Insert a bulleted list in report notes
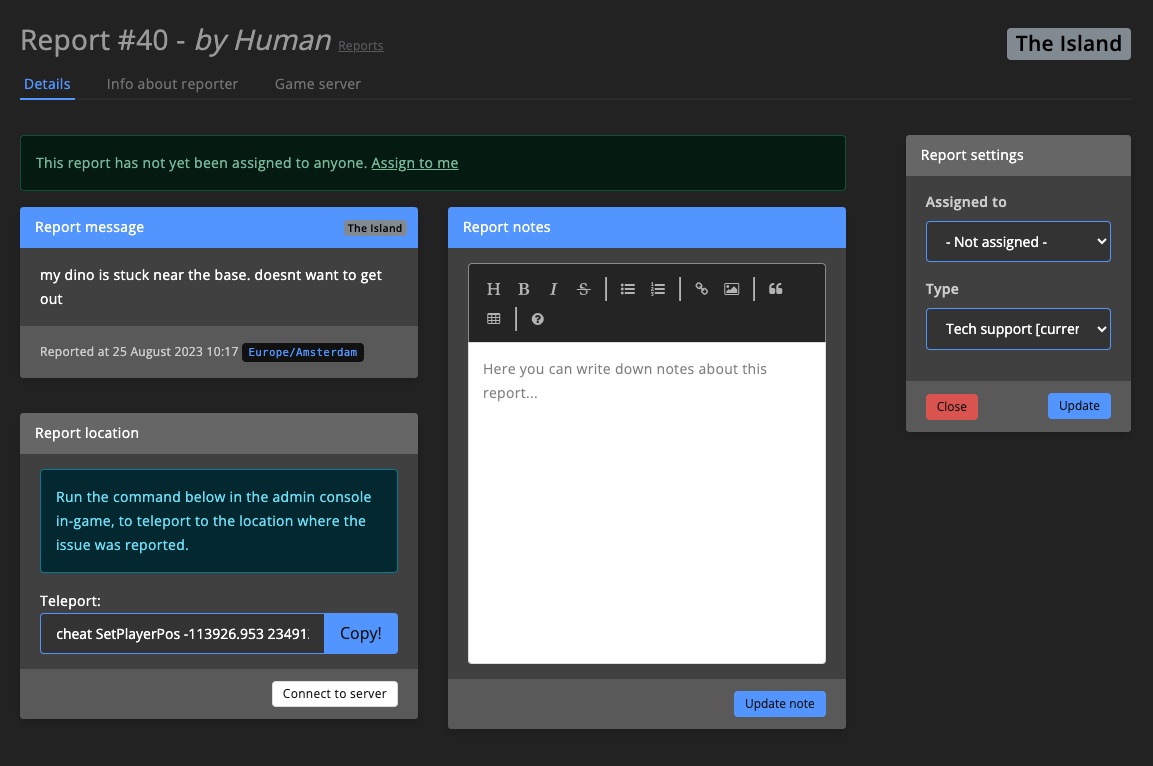The width and height of the screenshot is (1153, 766). coord(627,289)
